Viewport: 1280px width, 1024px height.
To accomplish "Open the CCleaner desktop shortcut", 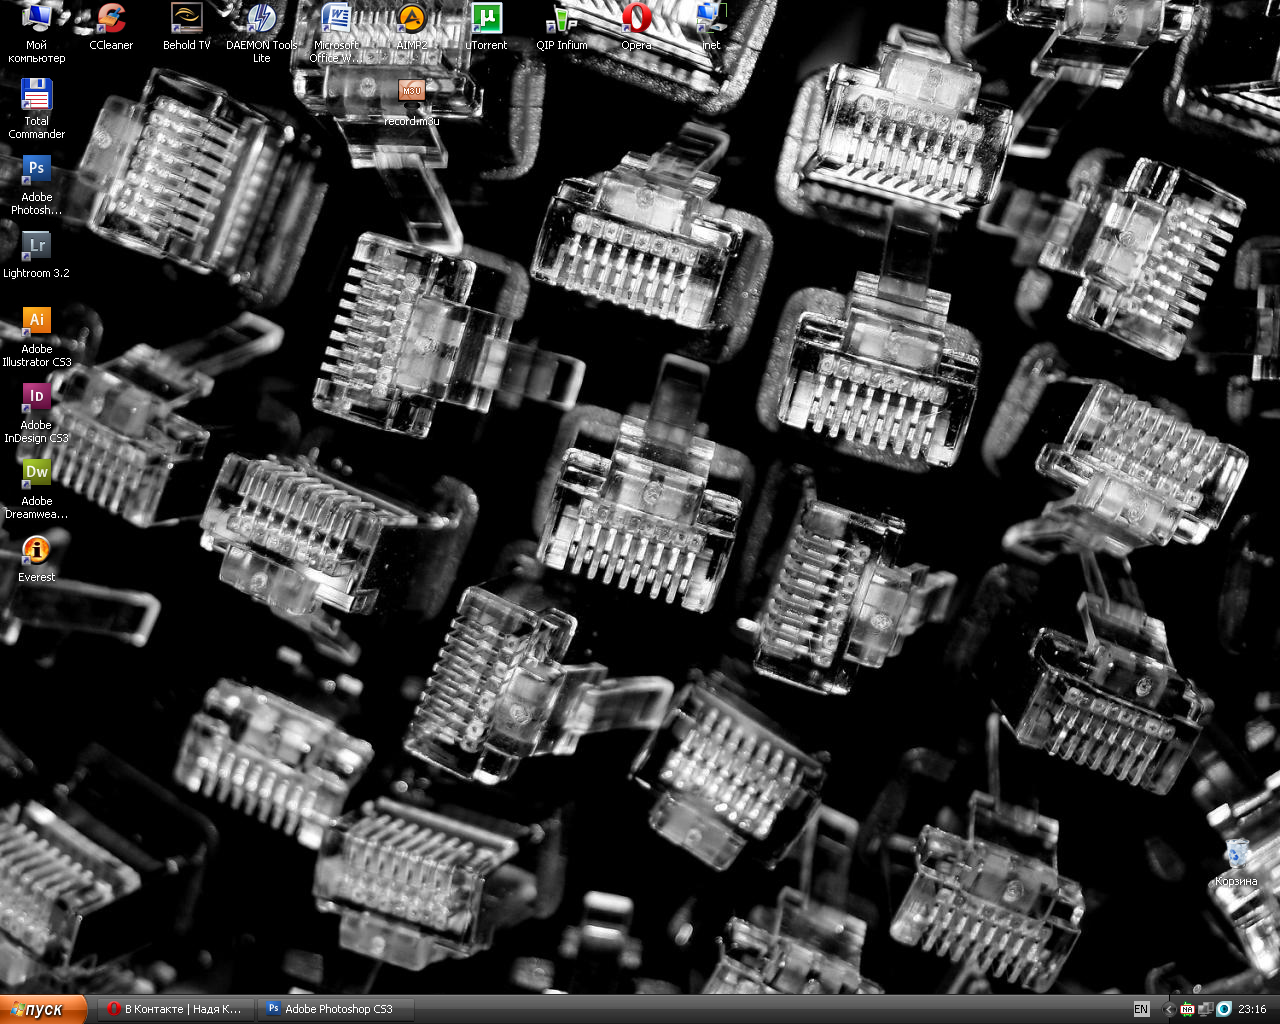I will (111, 20).
